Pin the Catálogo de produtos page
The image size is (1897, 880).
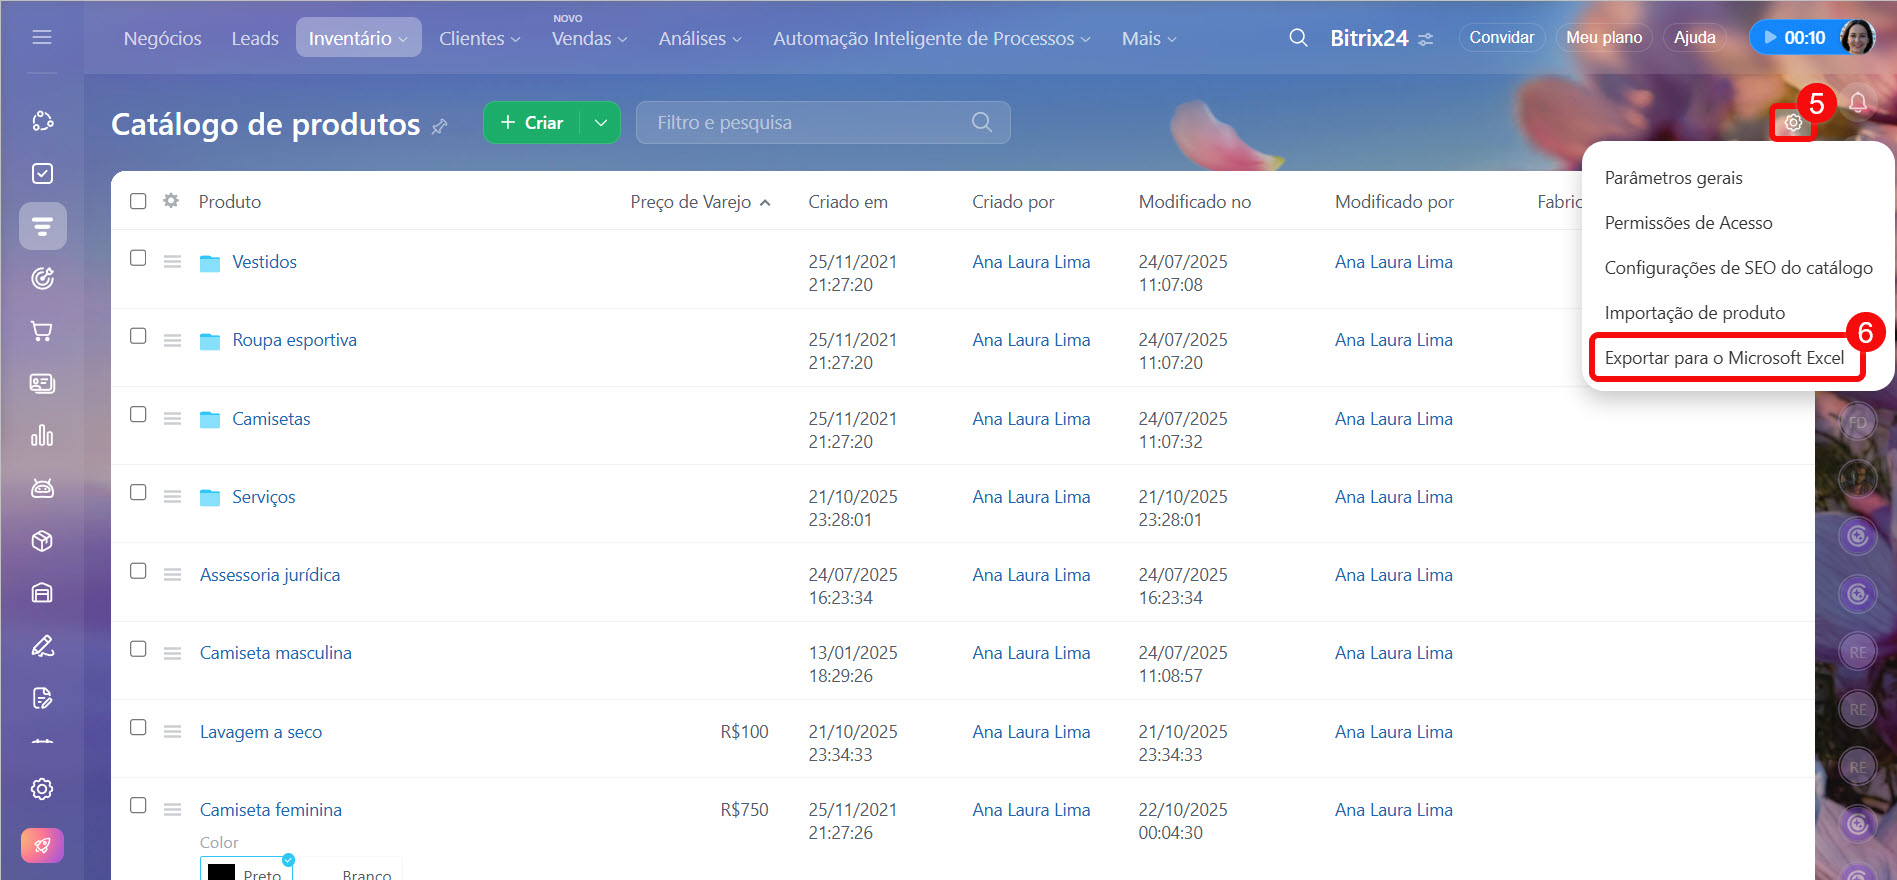click(439, 126)
